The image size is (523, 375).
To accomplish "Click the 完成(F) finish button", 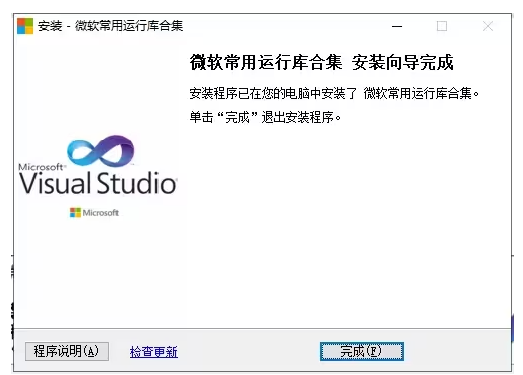I will pos(362,351).
